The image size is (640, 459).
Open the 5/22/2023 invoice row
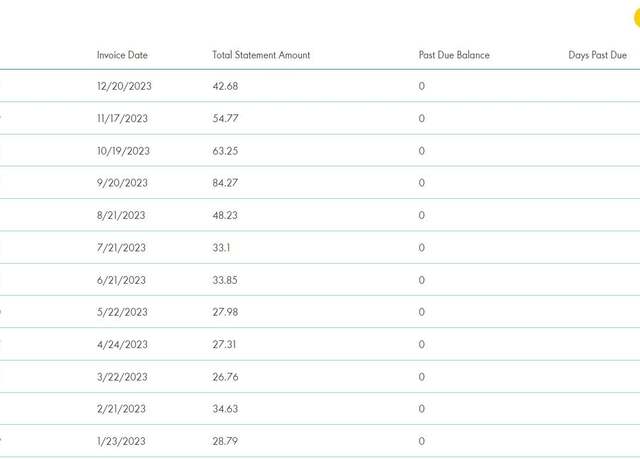320,312
